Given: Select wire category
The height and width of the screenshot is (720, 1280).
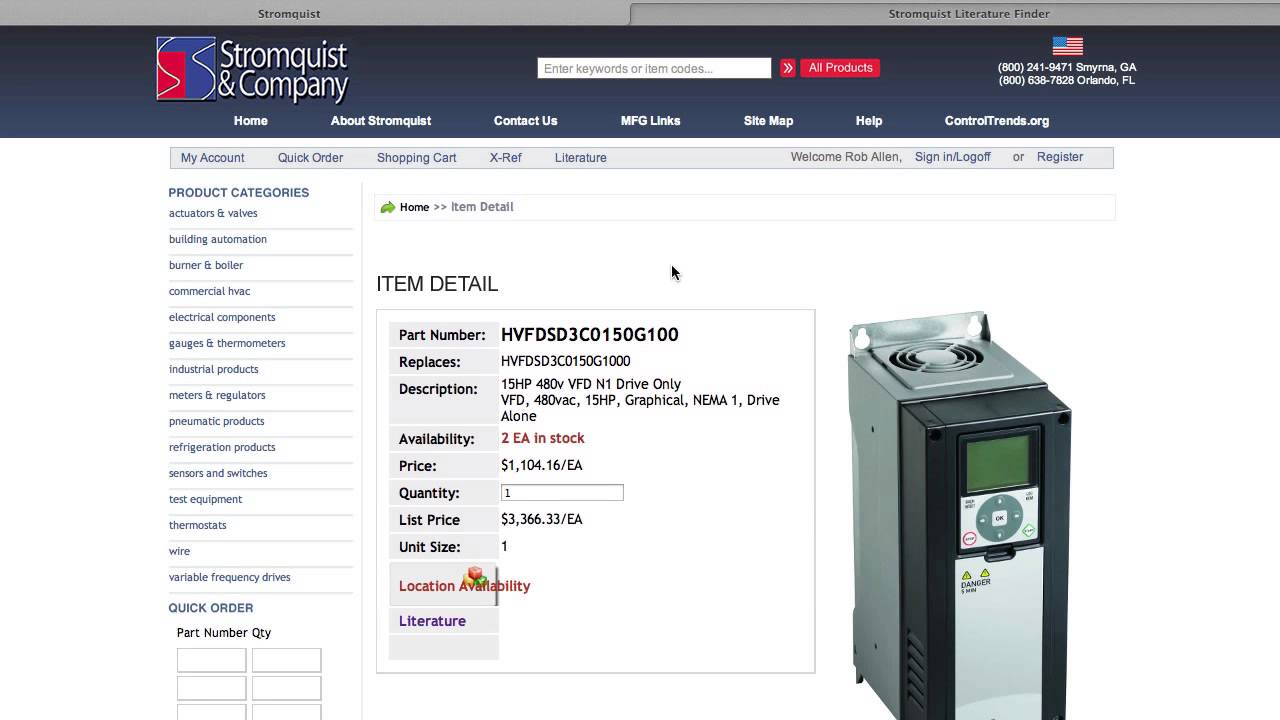Looking at the screenshot, I should 179,551.
